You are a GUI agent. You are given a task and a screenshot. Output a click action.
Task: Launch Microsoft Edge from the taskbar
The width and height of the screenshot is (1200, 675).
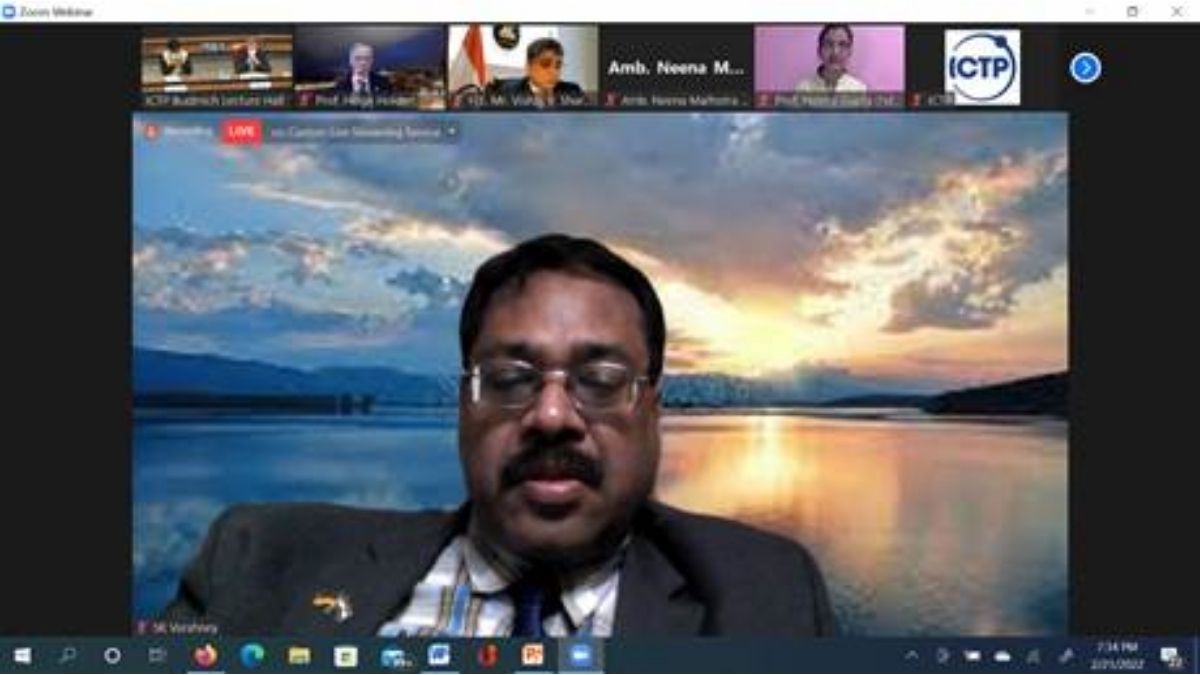(x=252, y=656)
